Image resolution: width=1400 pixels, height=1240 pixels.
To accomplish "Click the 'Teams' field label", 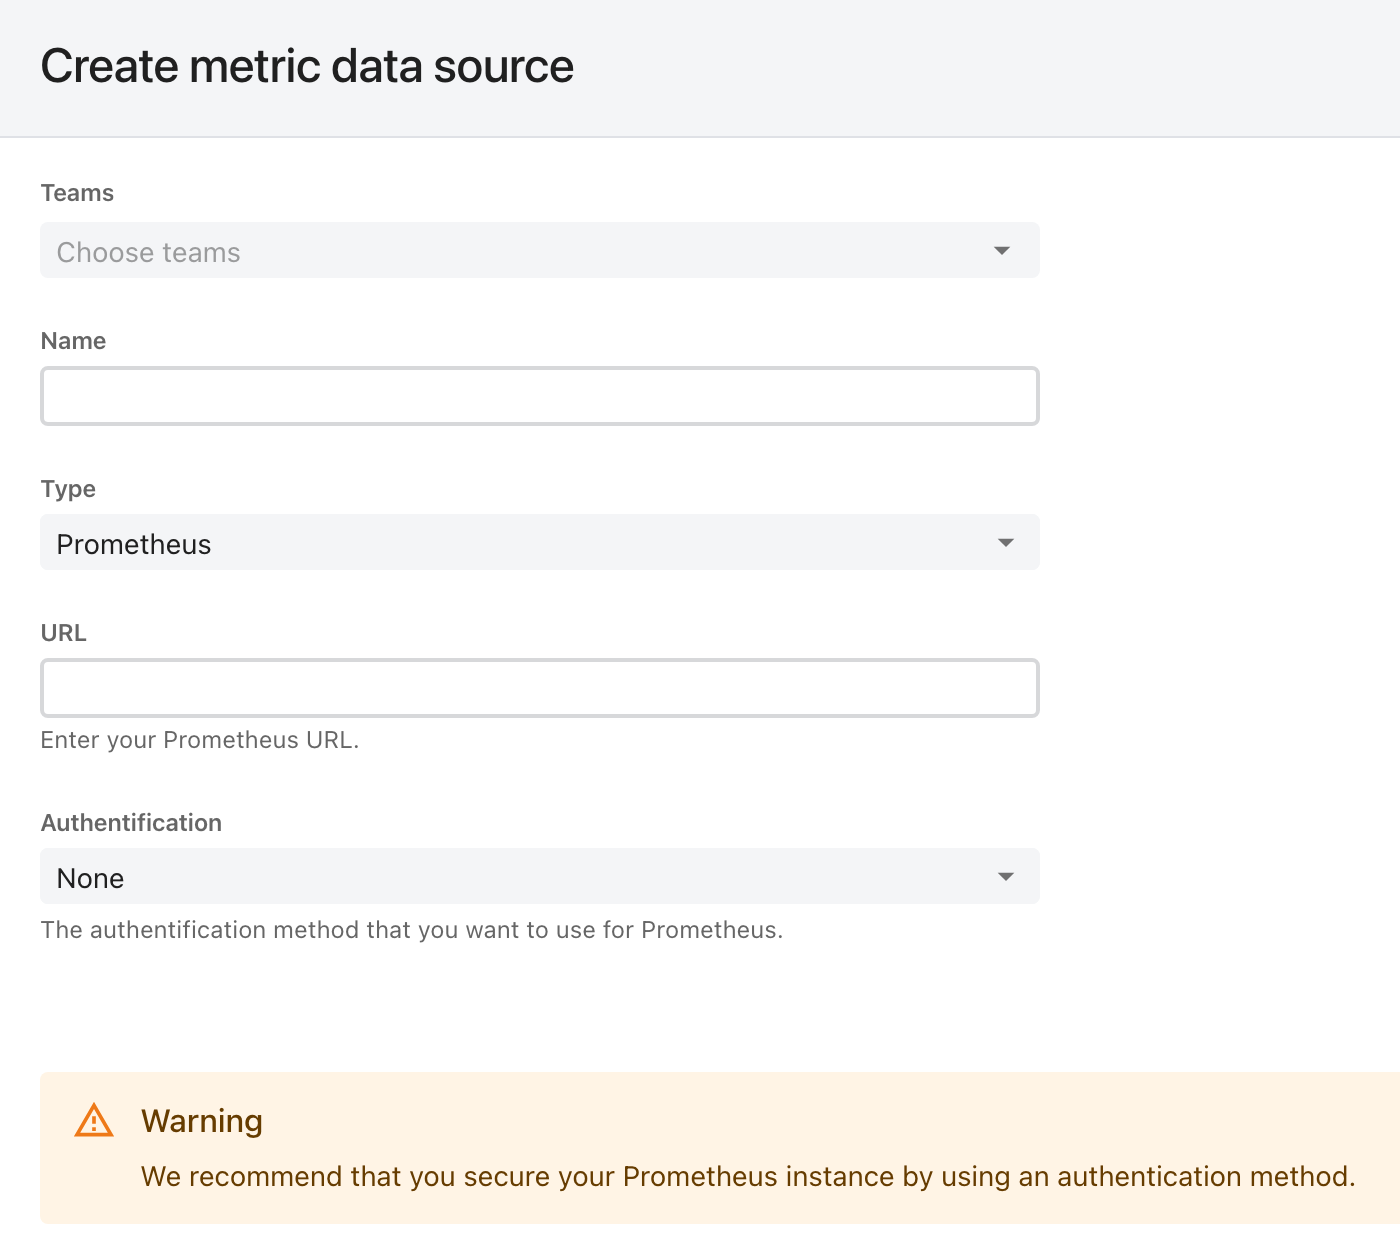I will point(77,193).
